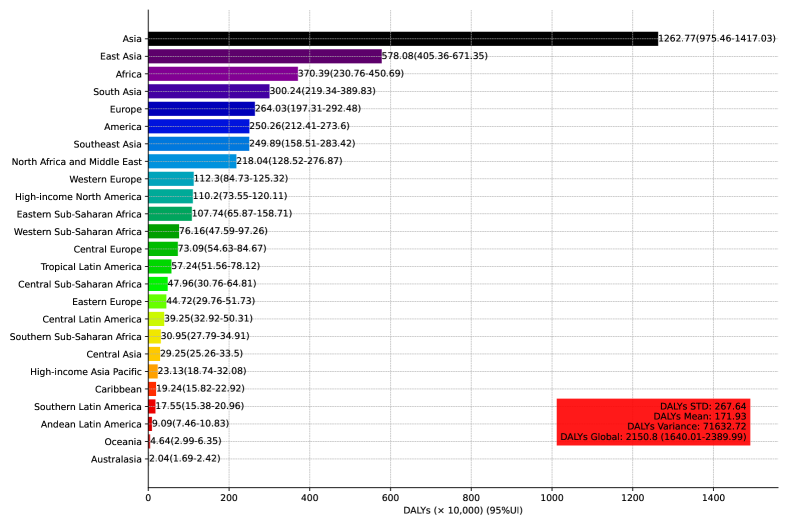
Task: Click value '578.08(405.36-671.35)'
Action: (435, 56)
